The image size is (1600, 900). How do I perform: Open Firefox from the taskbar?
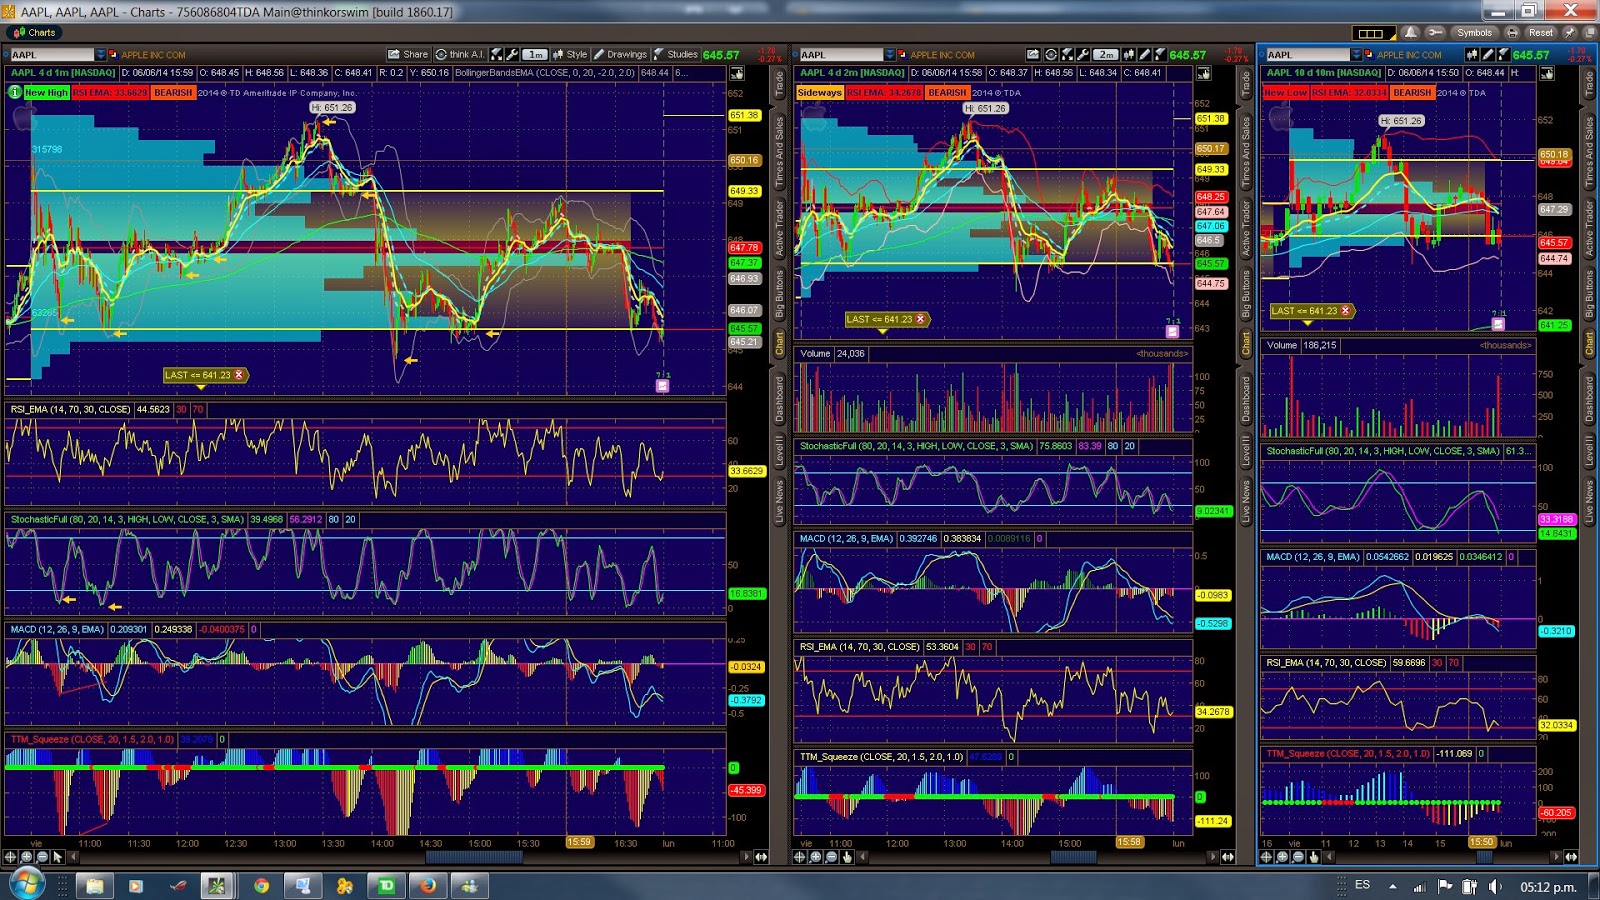coord(427,886)
